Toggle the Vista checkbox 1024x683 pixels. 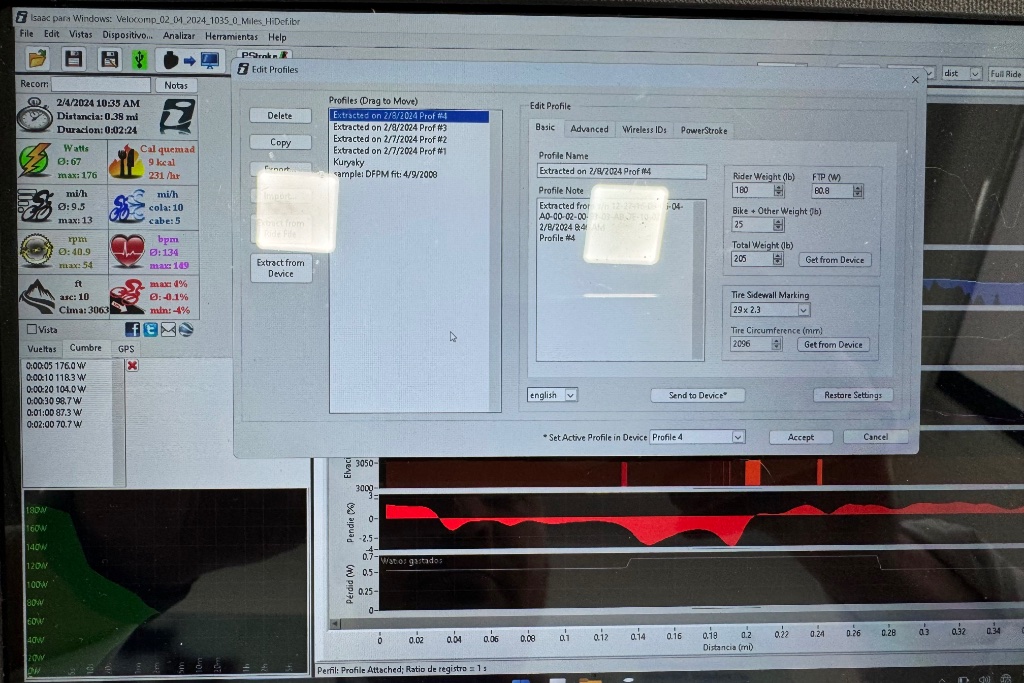point(31,329)
